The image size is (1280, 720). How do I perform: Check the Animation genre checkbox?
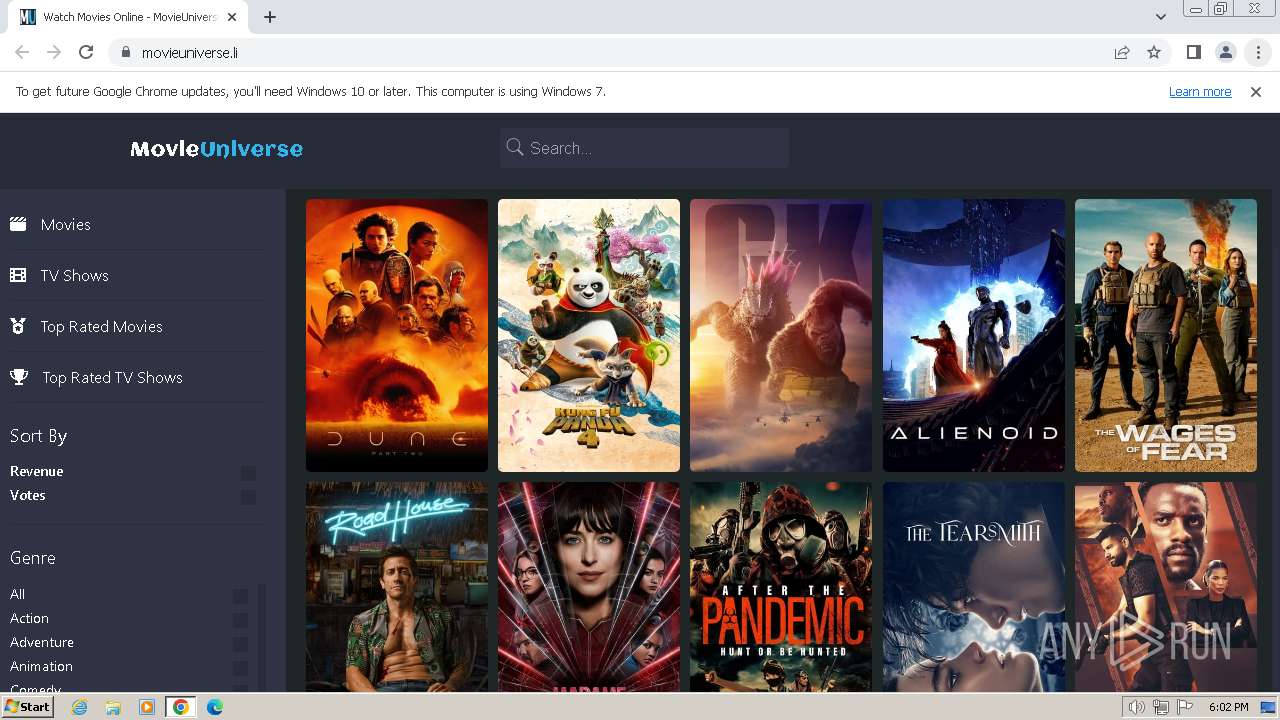pos(240,668)
